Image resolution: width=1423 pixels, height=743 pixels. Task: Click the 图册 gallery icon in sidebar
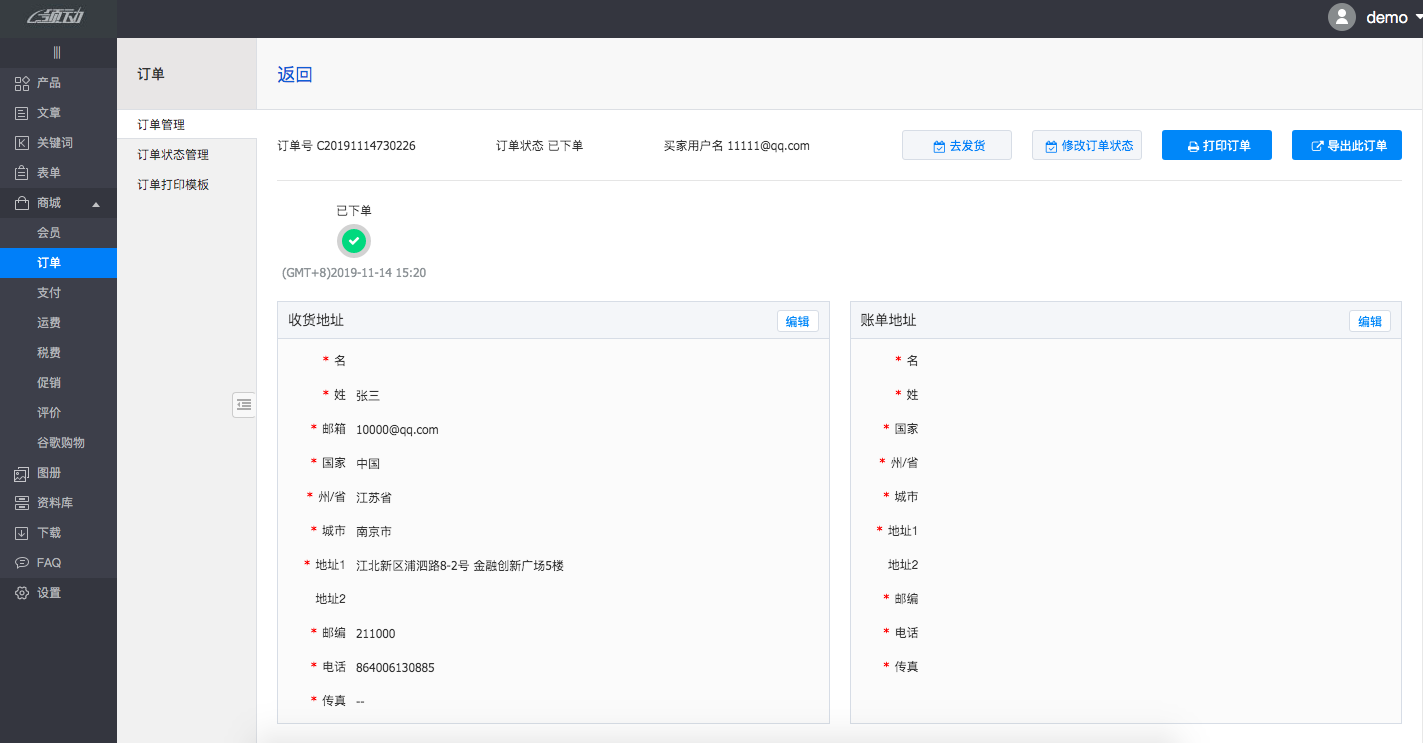22,473
